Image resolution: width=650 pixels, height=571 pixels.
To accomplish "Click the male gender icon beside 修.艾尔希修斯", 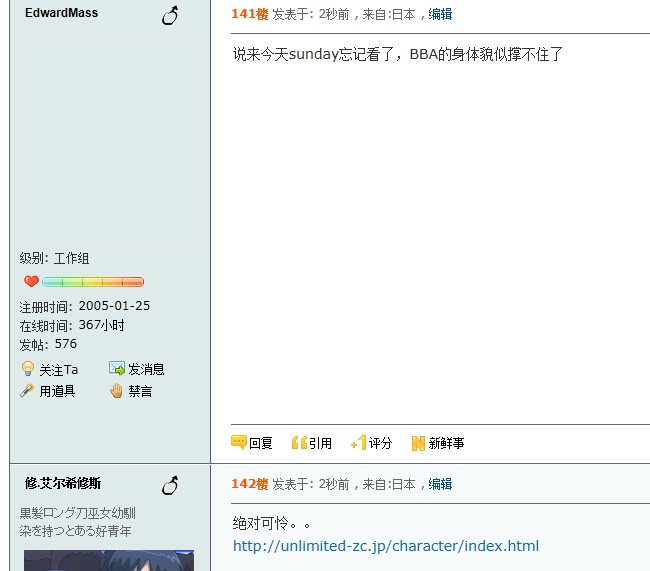I will coord(170,486).
